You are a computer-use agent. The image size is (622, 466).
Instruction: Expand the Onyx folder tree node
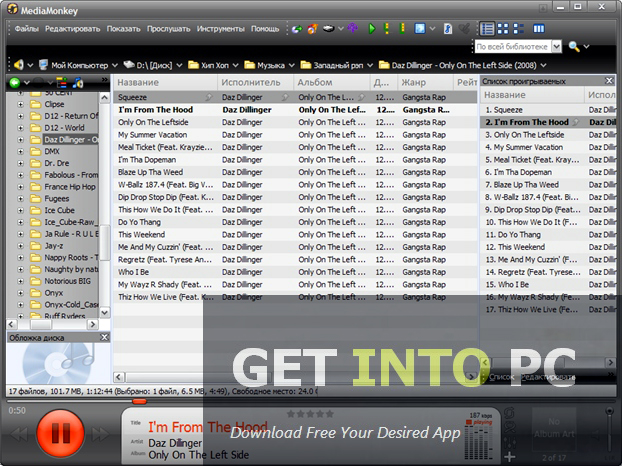tap(20, 293)
